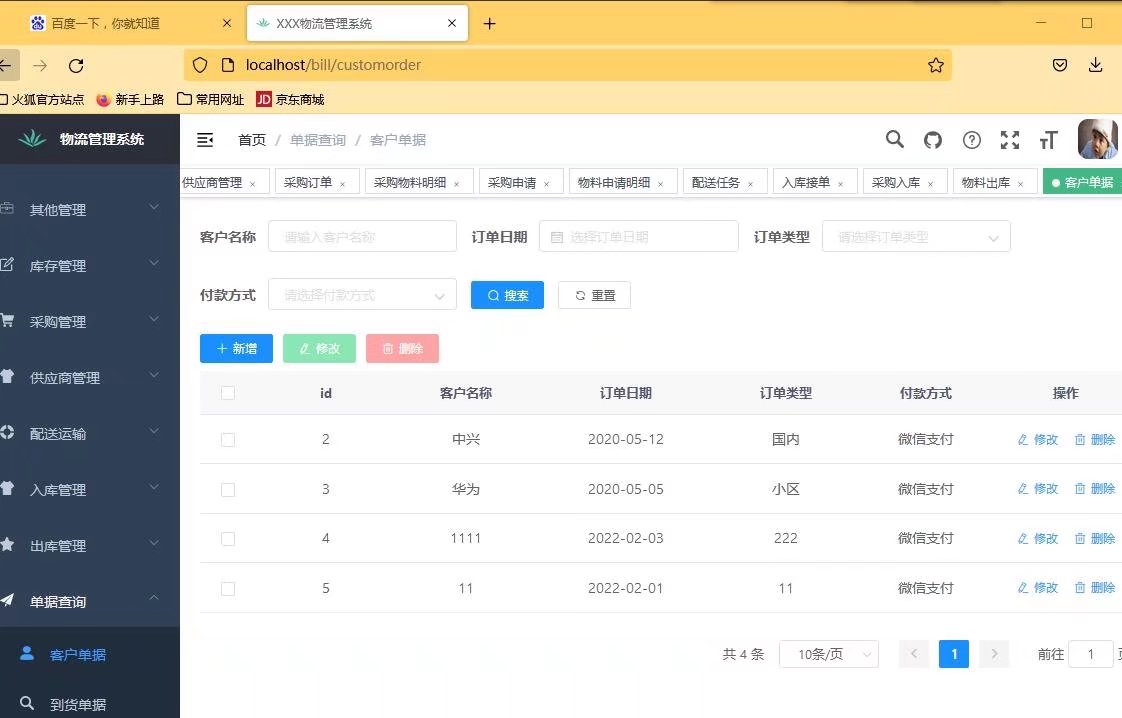Image resolution: width=1122 pixels, height=718 pixels.
Task: Open the GitHub icon link
Action: tap(932, 140)
